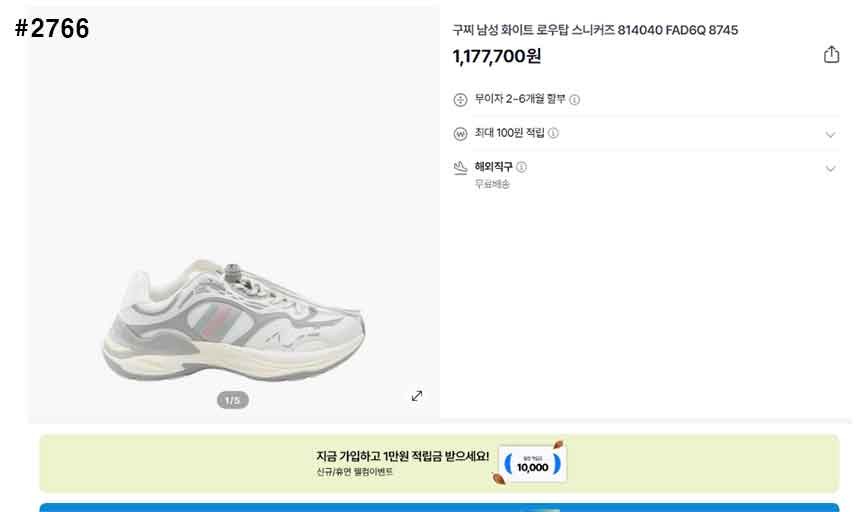Open fullscreen view with the expand arrows icon

coord(417,395)
